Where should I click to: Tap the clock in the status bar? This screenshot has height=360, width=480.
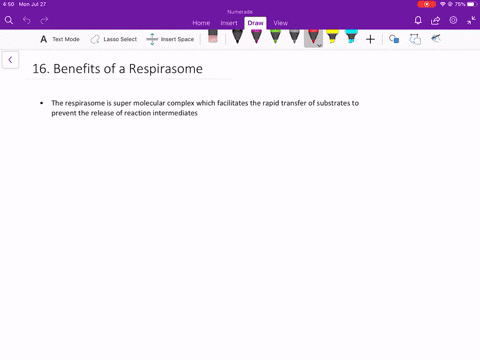[8, 4]
